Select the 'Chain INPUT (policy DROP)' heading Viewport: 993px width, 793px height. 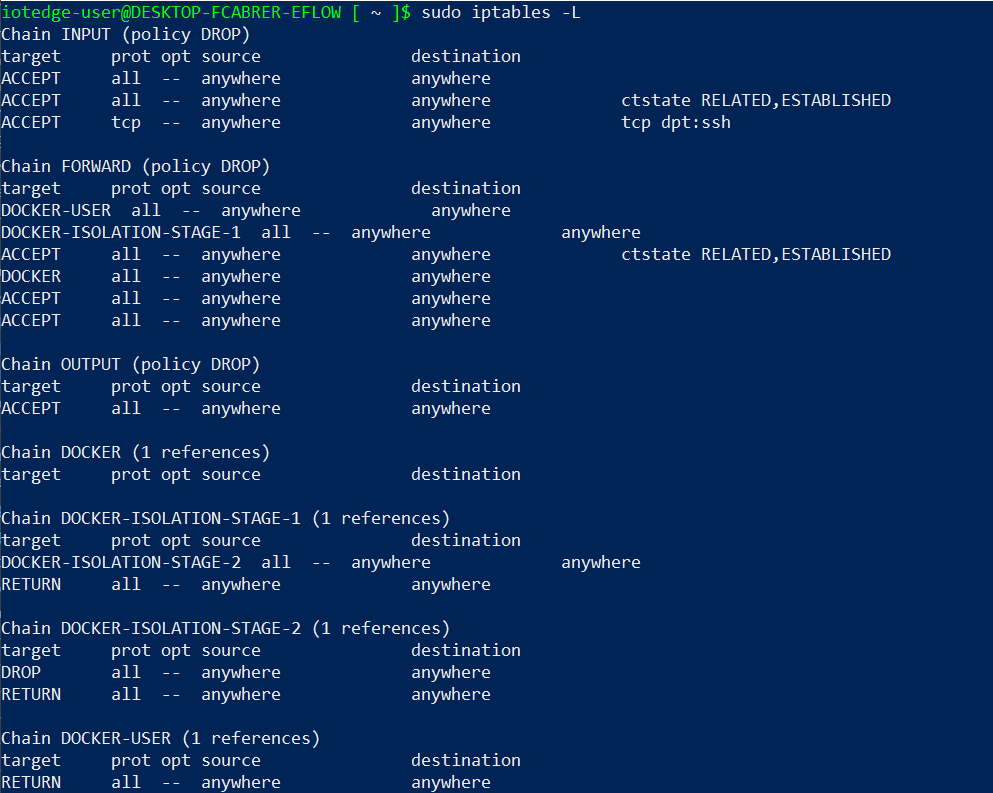(125, 34)
